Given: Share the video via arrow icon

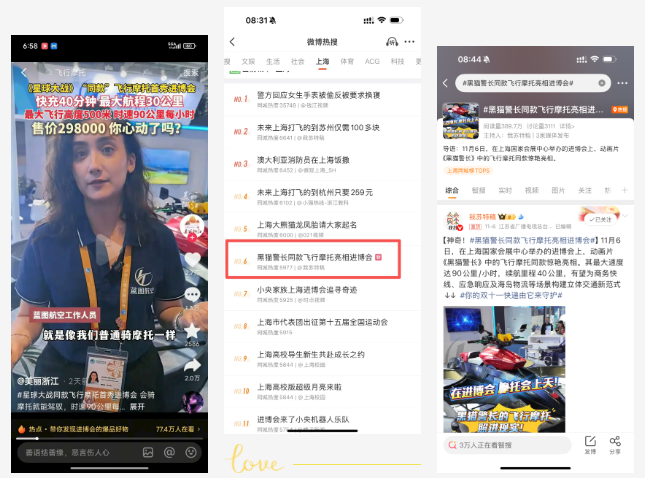Looking at the screenshot, I should (192, 365).
